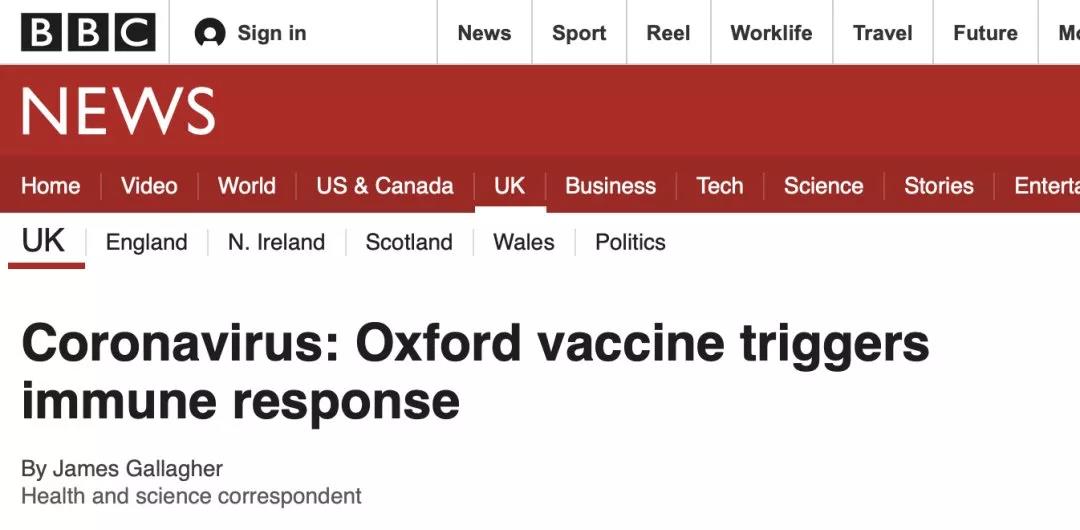
Task: Open the Future section link
Action: tap(985, 33)
